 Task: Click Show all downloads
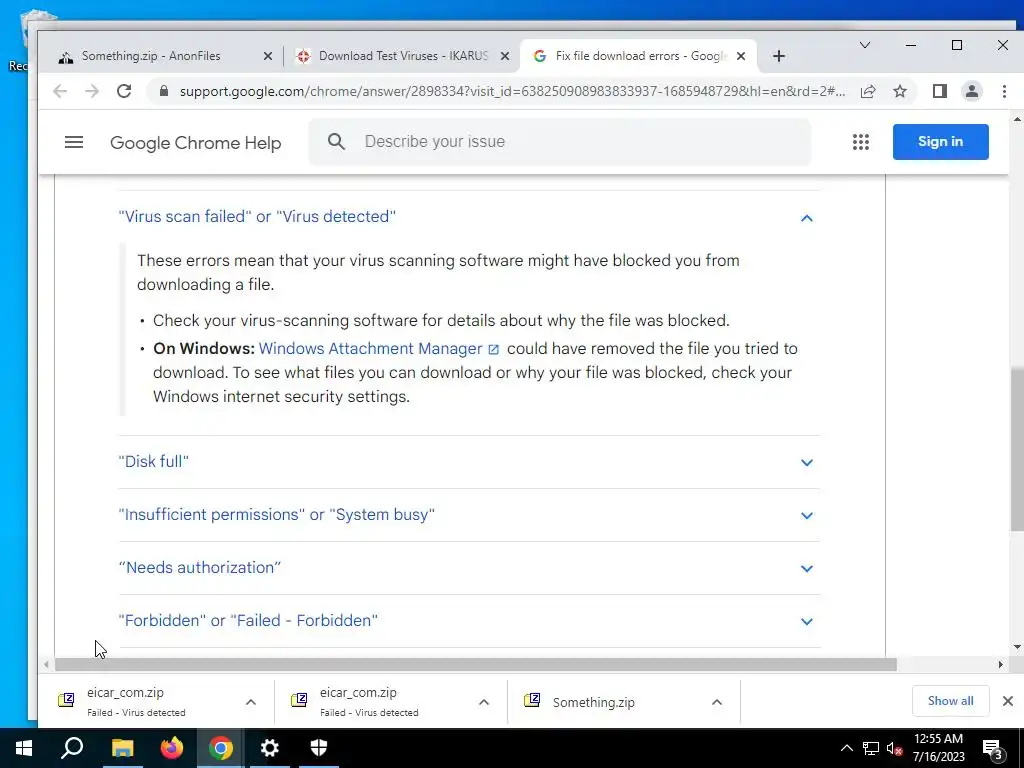pyautogui.click(x=950, y=701)
